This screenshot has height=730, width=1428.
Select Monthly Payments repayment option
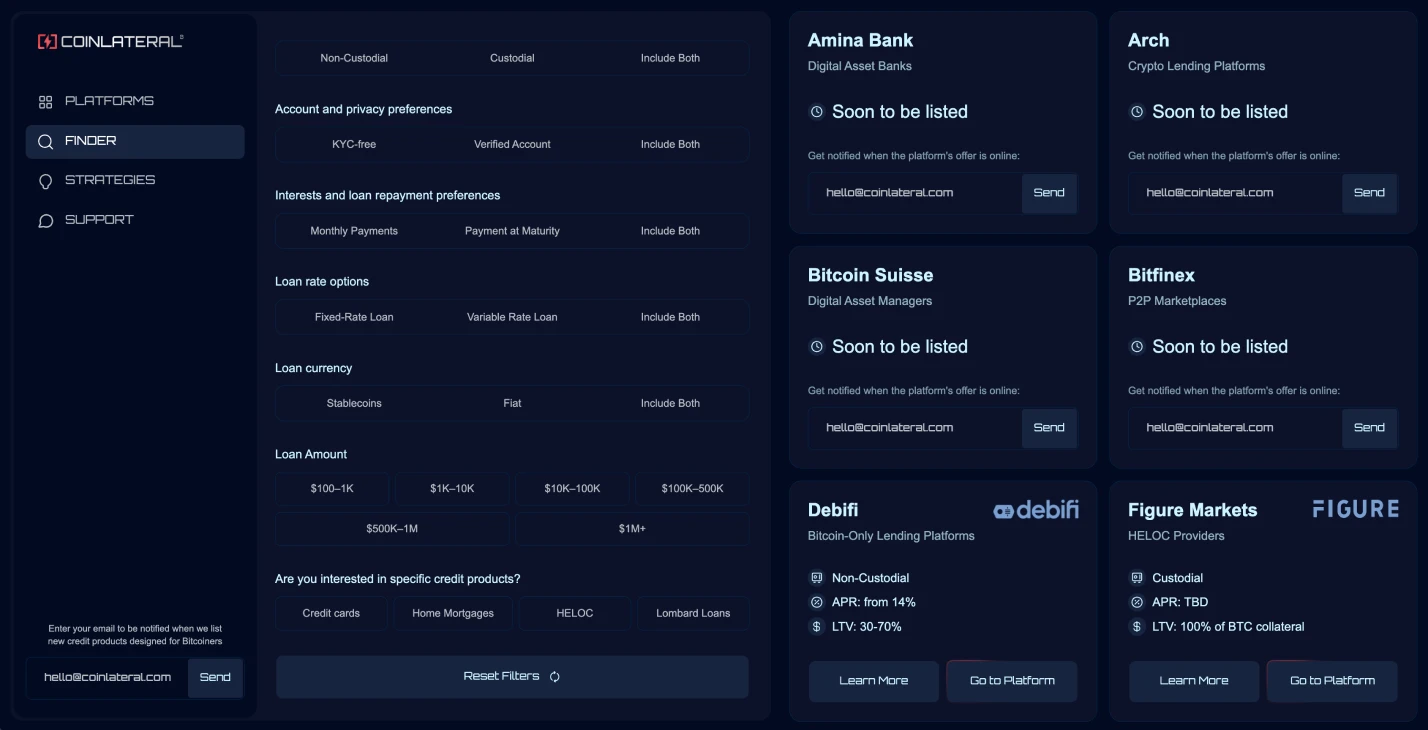(x=354, y=231)
